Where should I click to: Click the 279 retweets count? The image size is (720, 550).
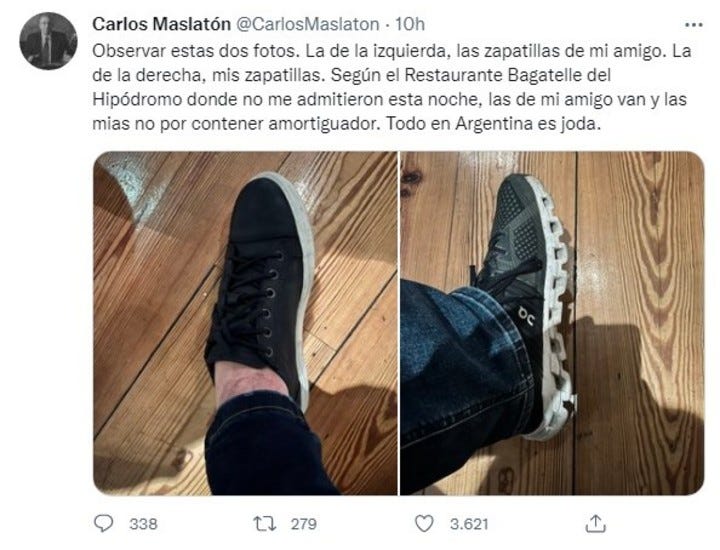pyautogui.click(x=304, y=524)
